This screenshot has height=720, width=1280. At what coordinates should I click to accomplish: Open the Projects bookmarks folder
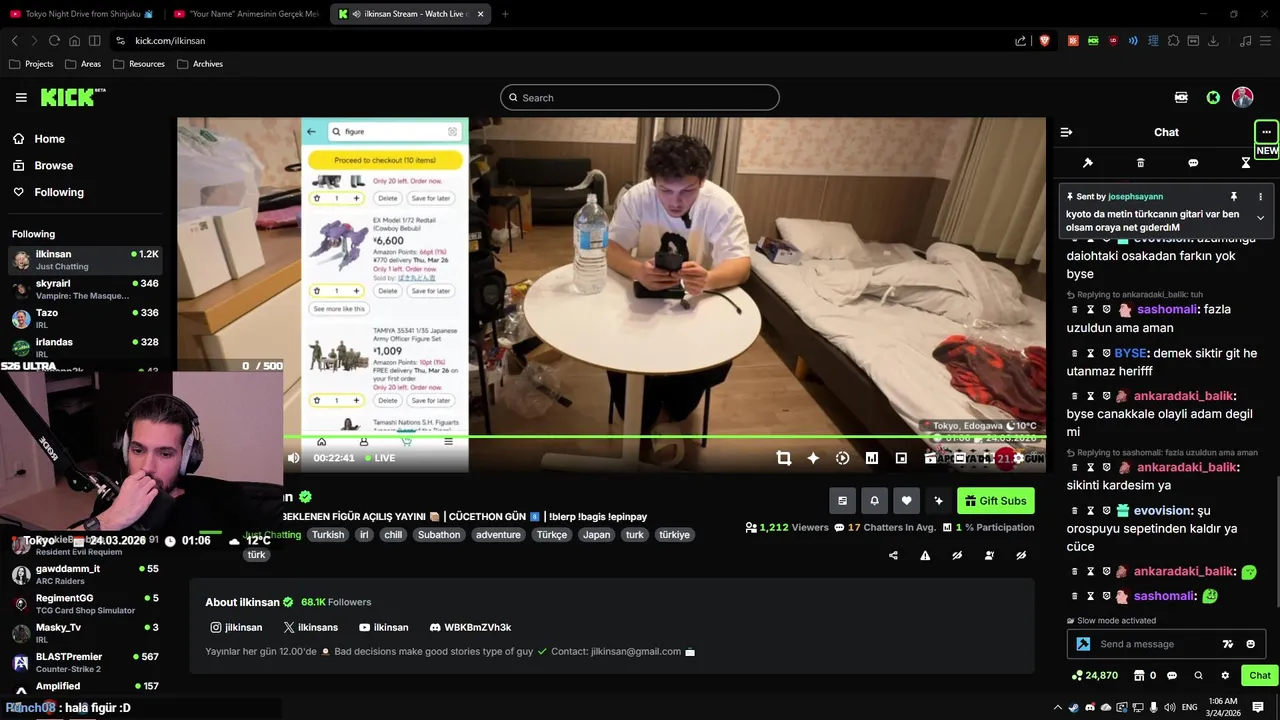[x=31, y=64]
